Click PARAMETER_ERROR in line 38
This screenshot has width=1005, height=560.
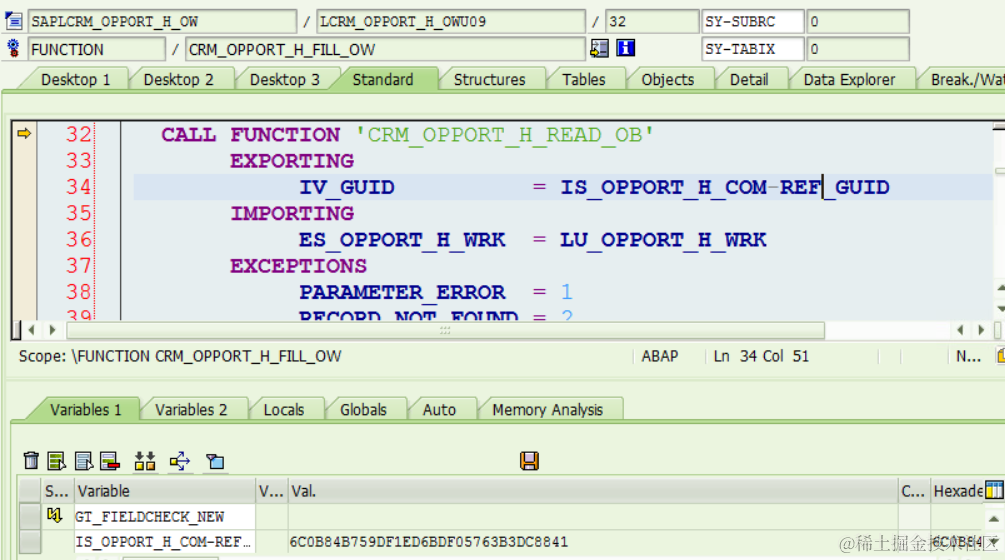click(x=402, y=292)
